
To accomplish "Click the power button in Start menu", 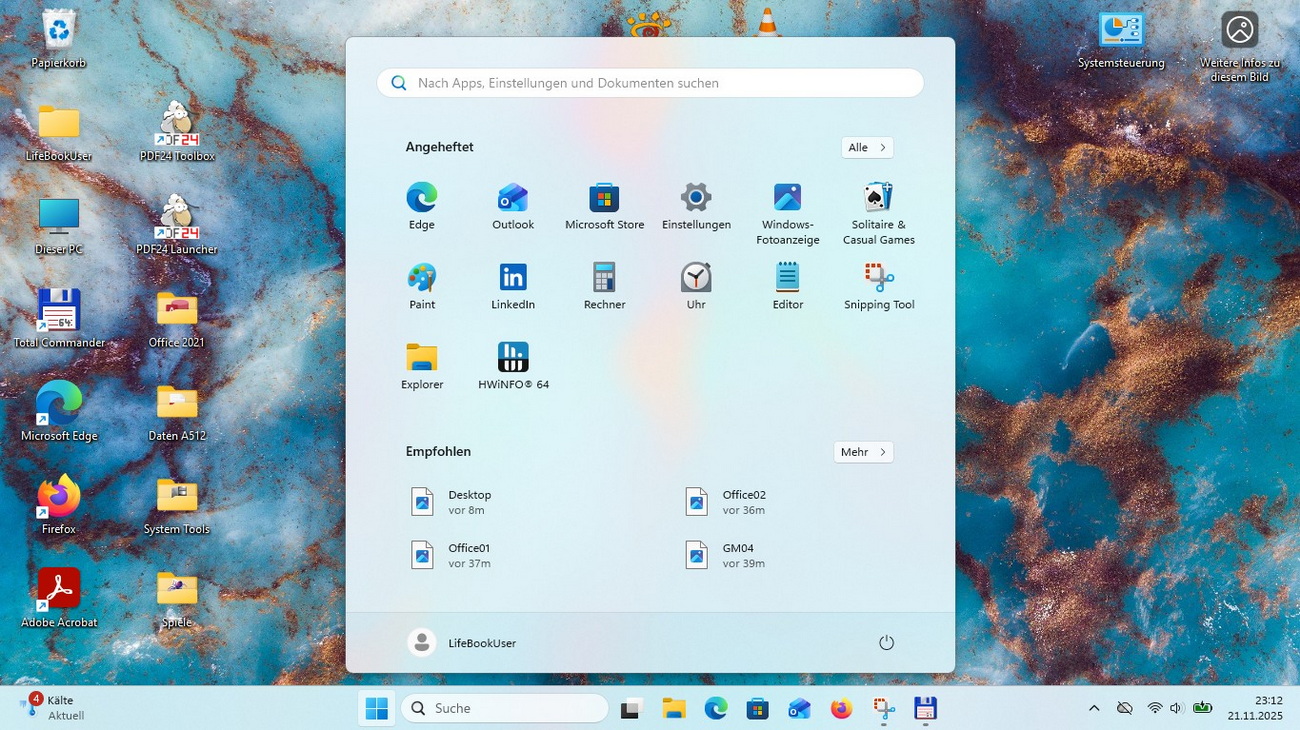I will pos(886,643).
